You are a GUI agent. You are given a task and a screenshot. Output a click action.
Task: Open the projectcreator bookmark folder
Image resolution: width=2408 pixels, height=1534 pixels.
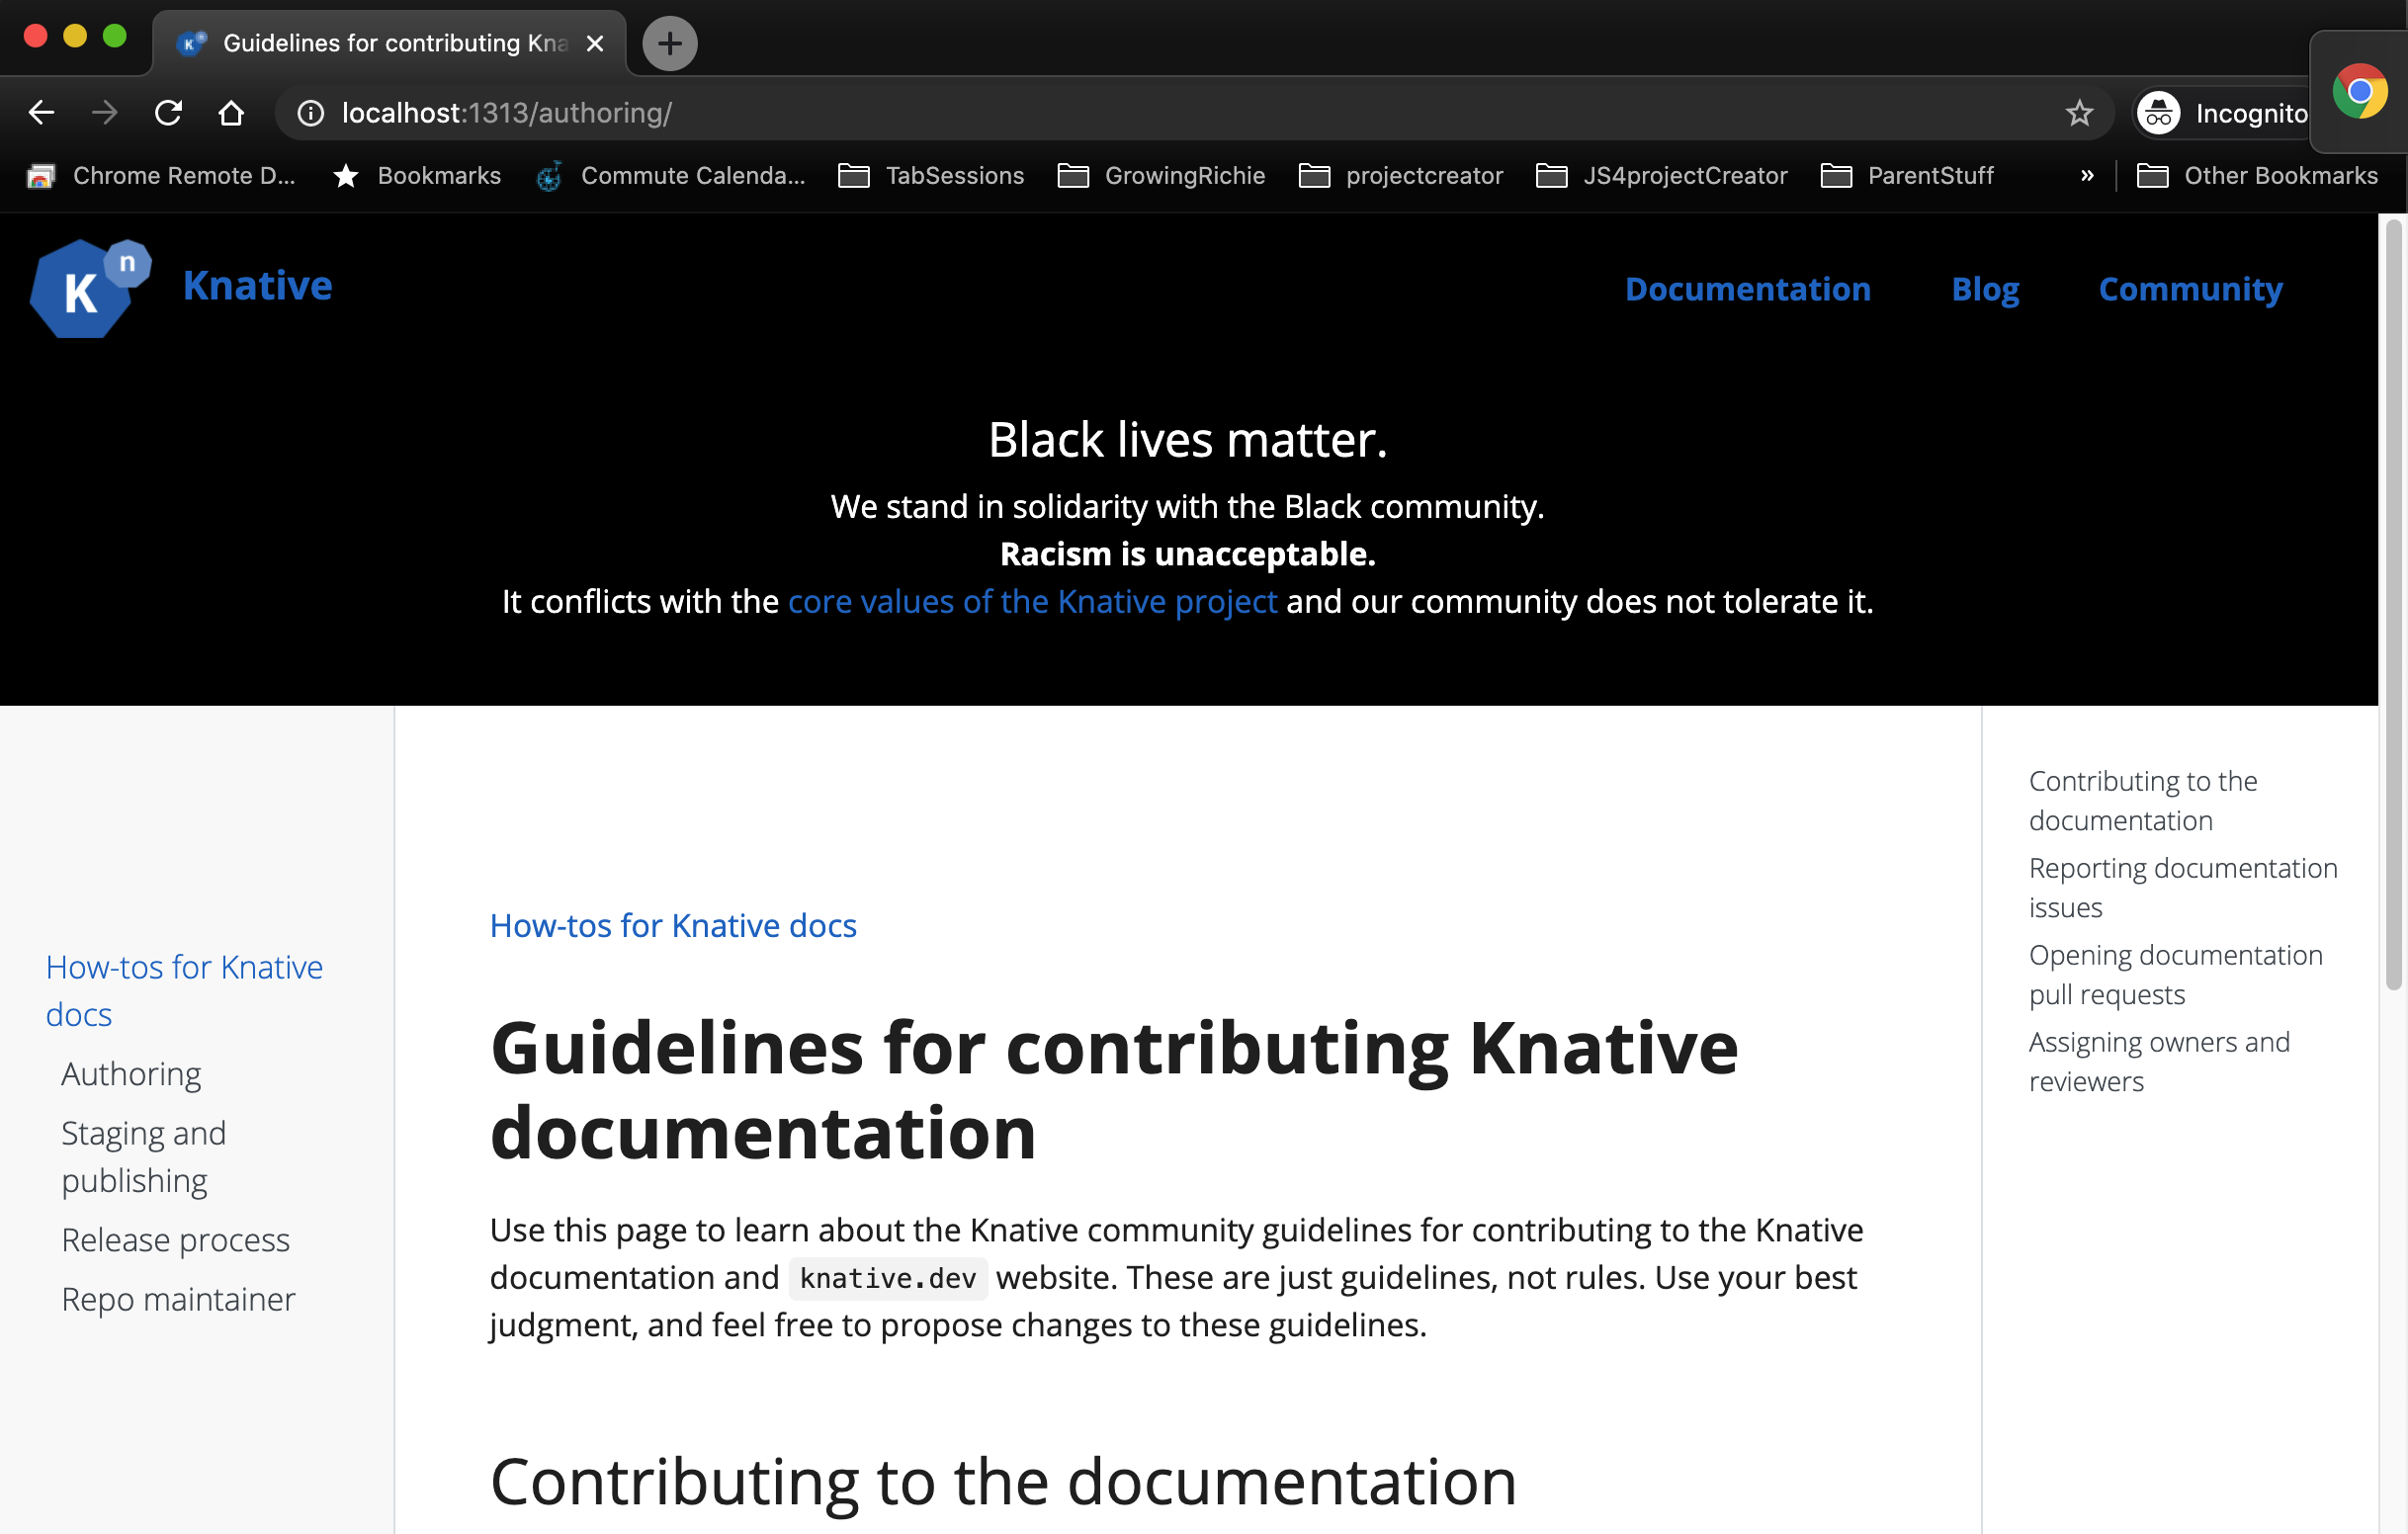click(x=1401, y=176)
